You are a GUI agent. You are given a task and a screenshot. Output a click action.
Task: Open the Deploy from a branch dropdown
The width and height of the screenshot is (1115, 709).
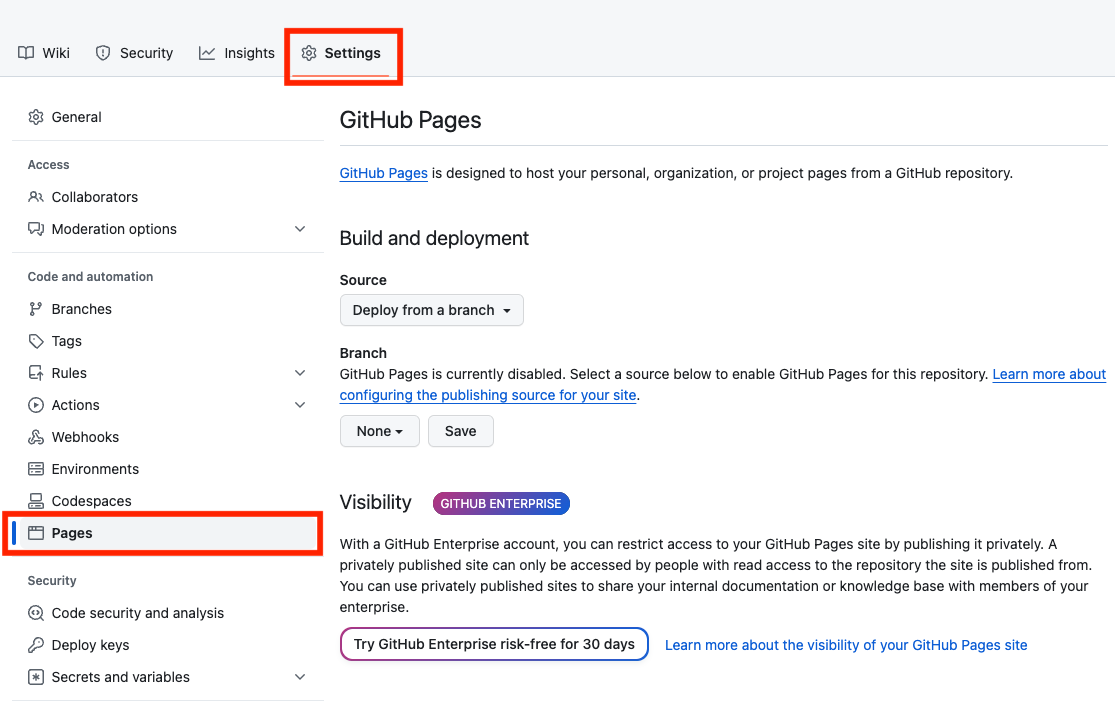click(x=432, y=310)
